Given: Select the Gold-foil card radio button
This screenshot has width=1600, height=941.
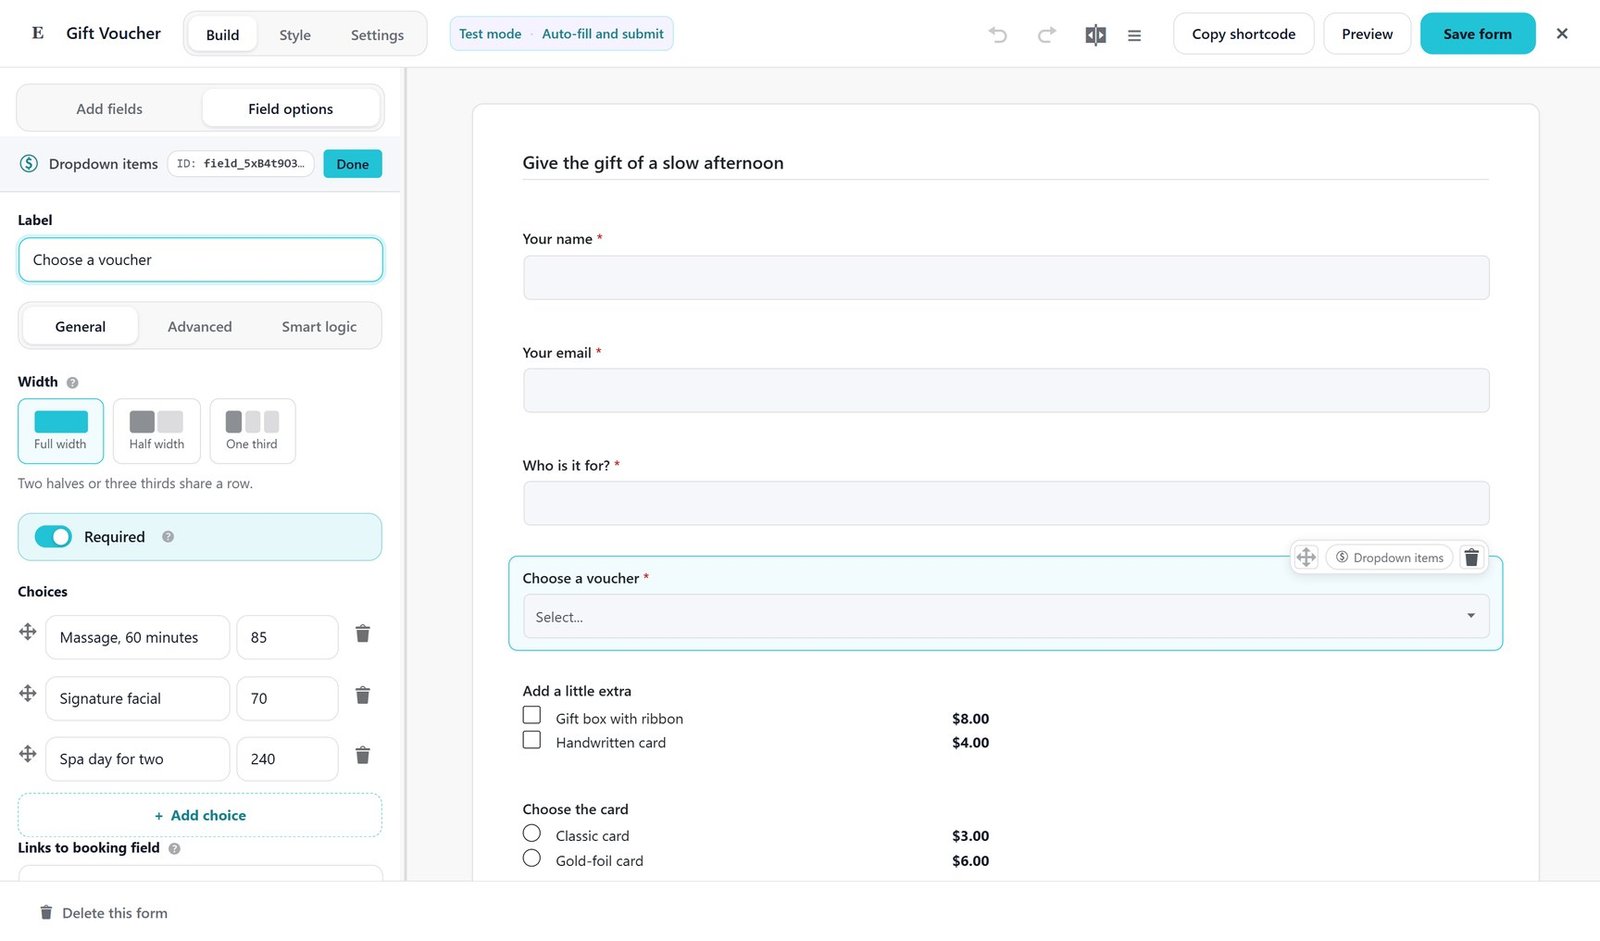Looking at the screenshot, I should (532, 859).
